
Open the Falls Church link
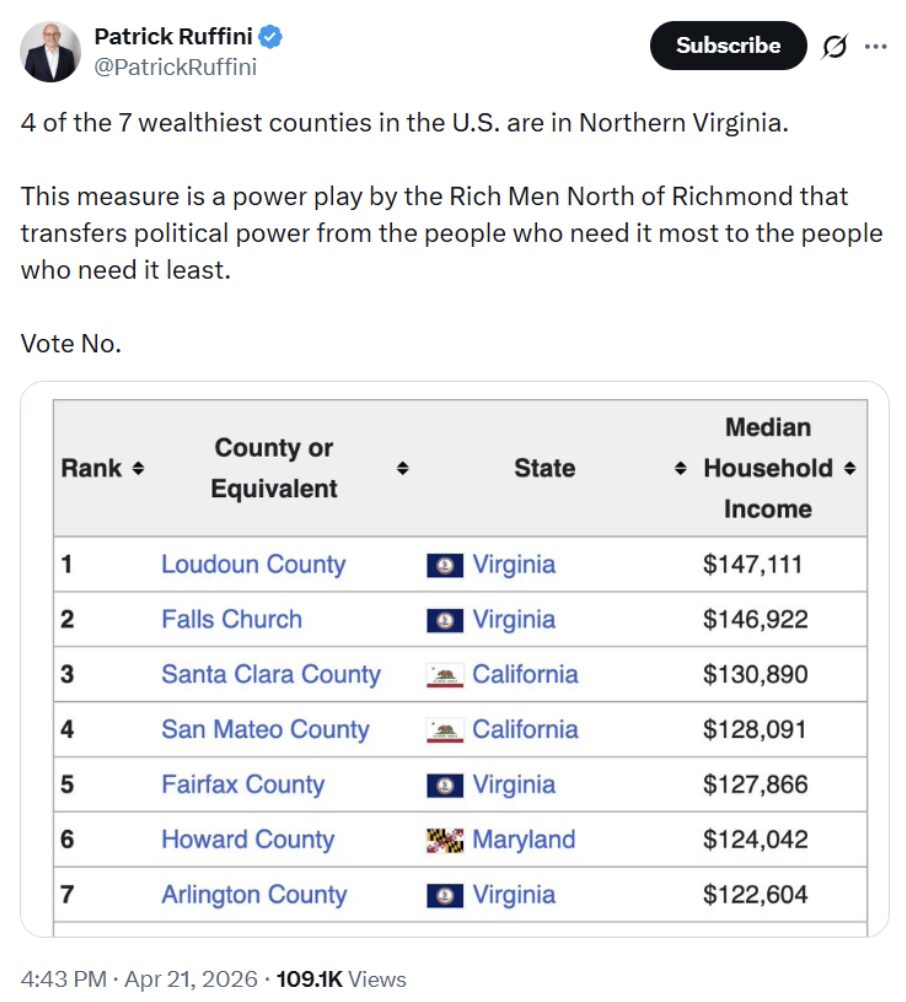(231, 619)
